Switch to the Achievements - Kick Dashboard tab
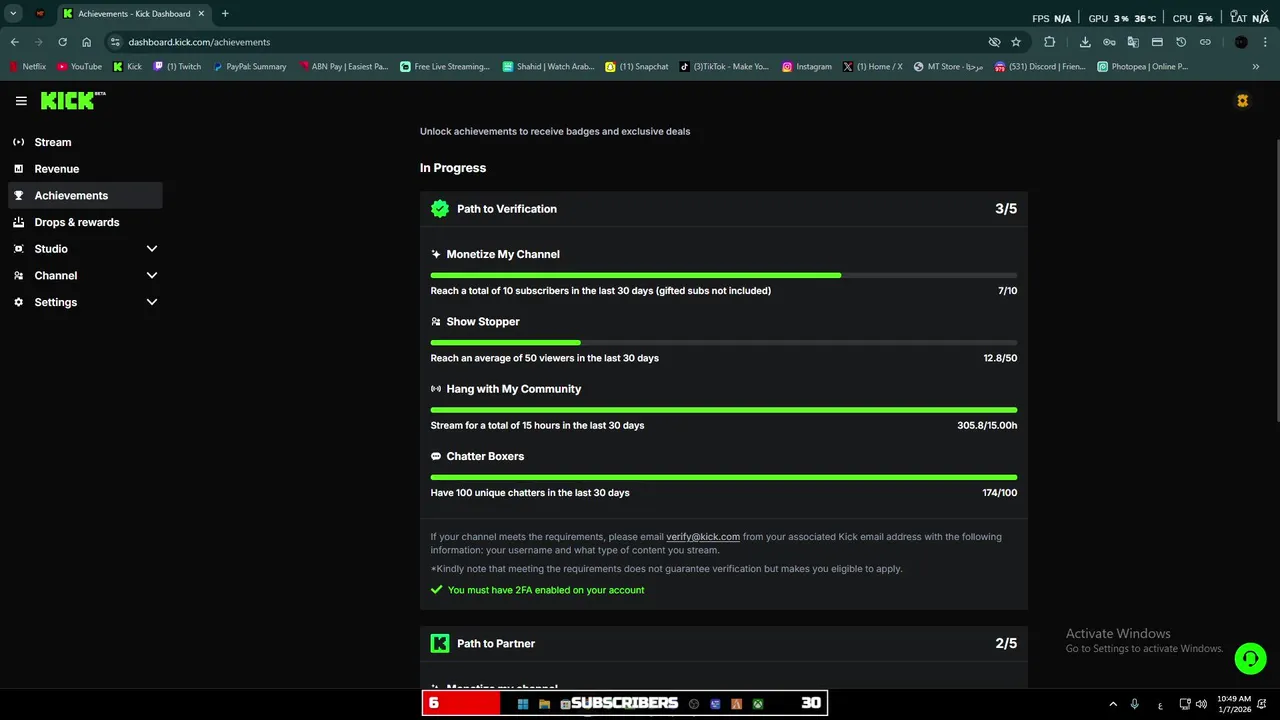 click(x=133, y=14)
